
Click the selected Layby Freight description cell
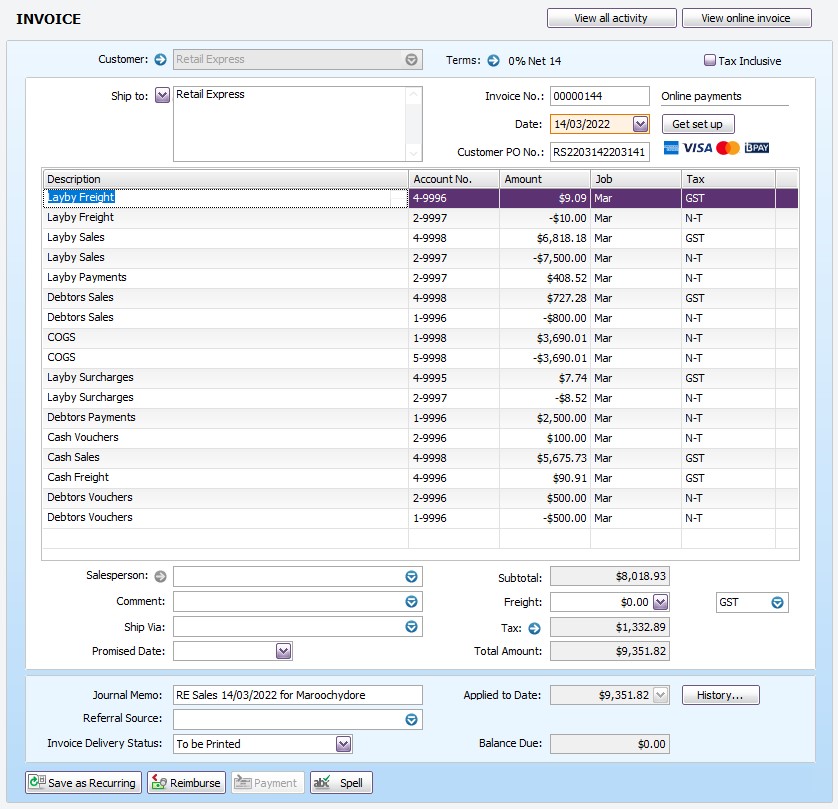pyautogui.click(x=226, y=198)
